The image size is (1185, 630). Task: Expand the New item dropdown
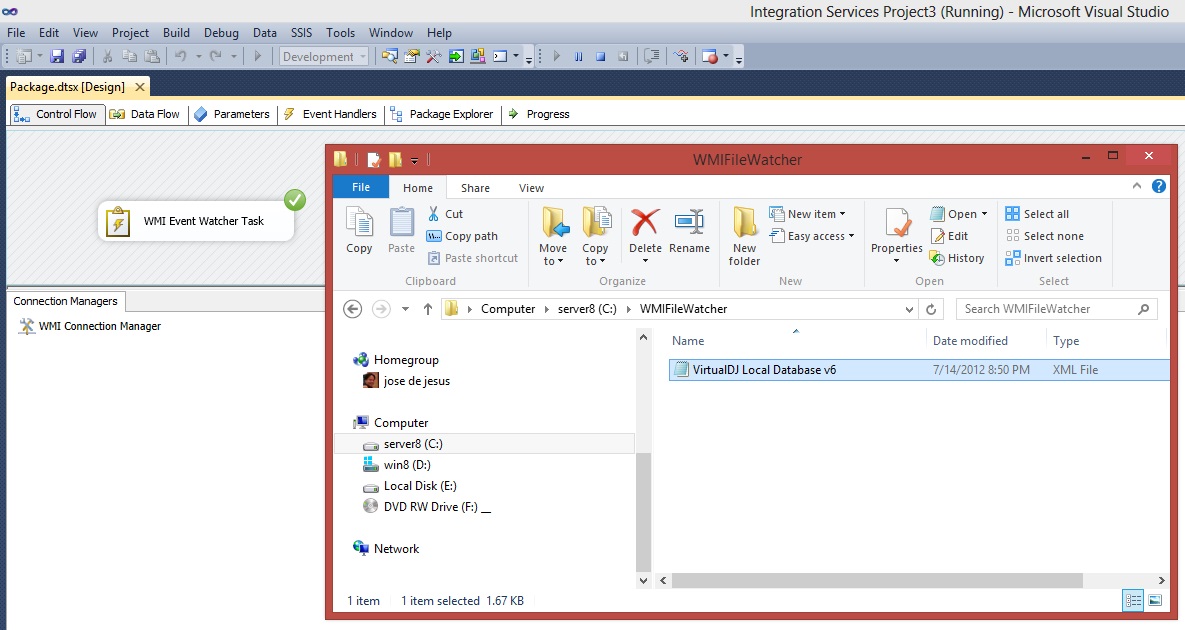(x=843, y=214)
